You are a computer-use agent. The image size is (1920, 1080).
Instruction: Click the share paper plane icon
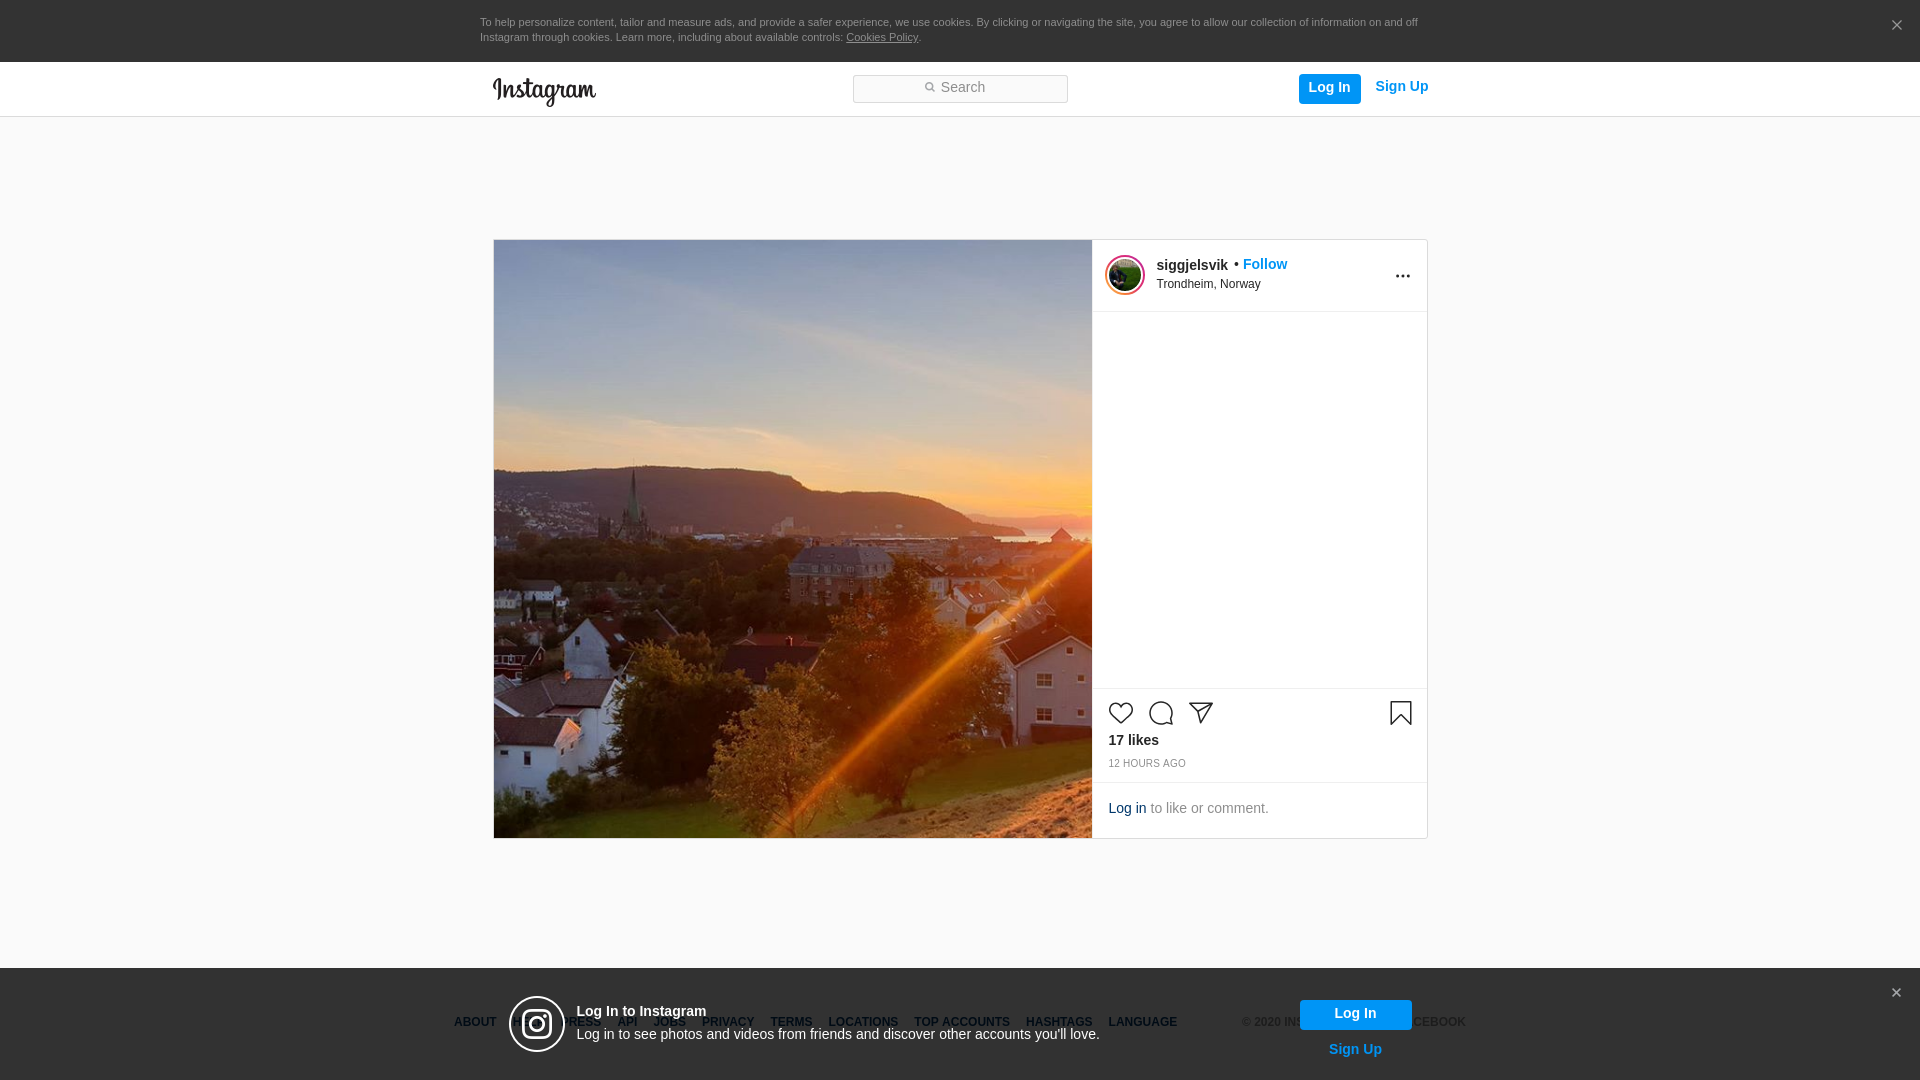1200,713
